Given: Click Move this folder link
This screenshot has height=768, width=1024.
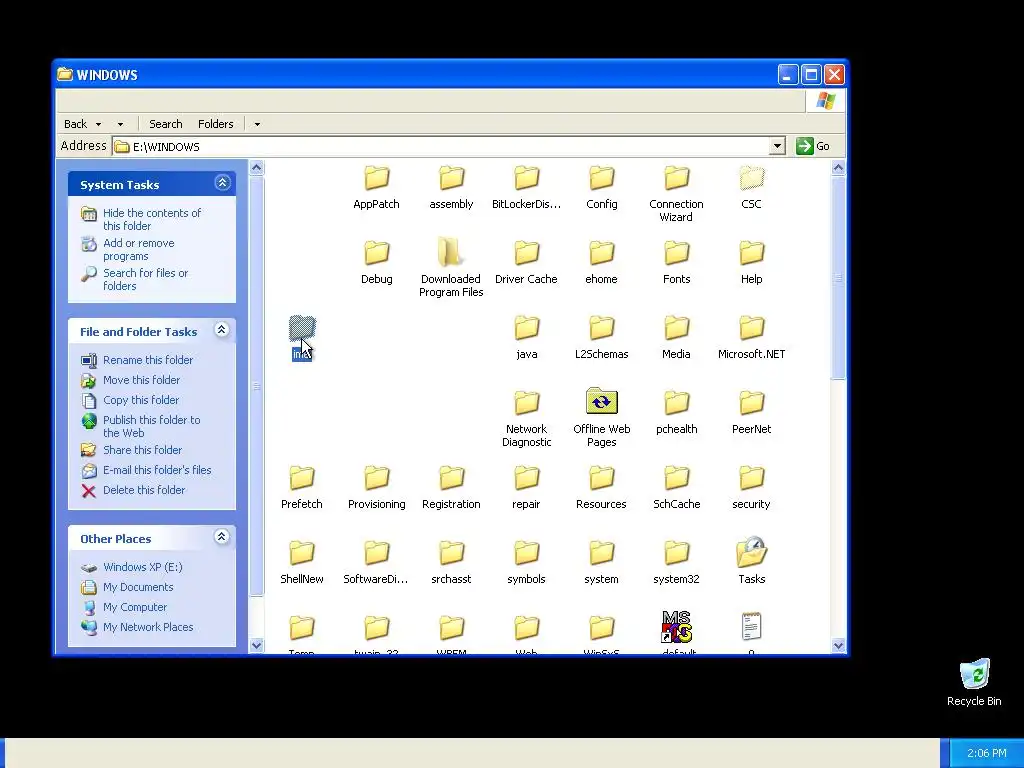Looking at the screenshot, I should [x=142, y=380].
